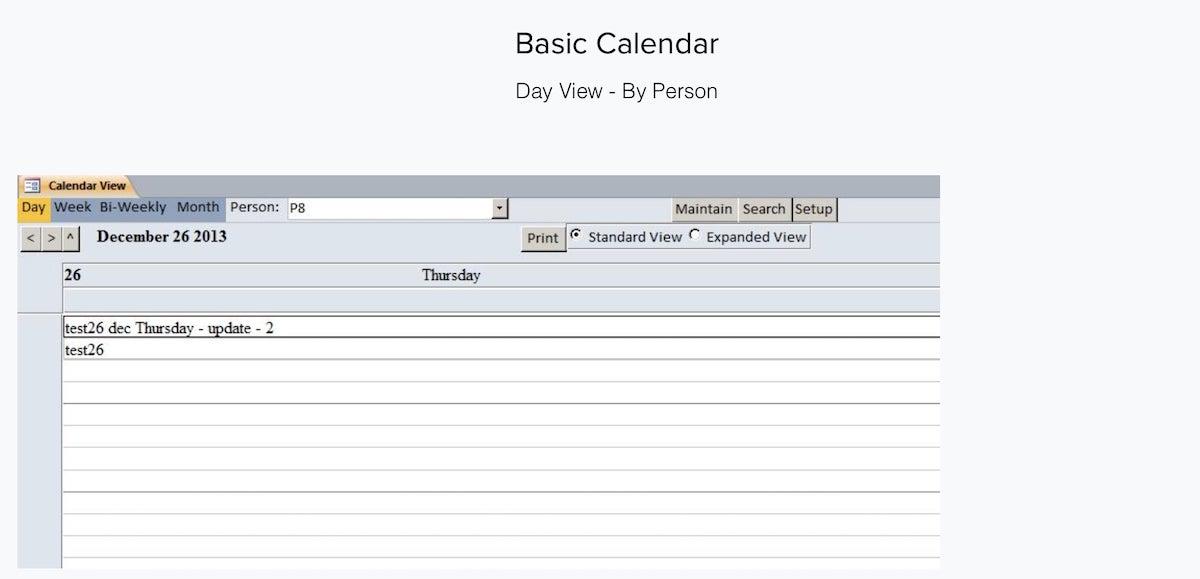Open the Maintain button

coord(703,209)
